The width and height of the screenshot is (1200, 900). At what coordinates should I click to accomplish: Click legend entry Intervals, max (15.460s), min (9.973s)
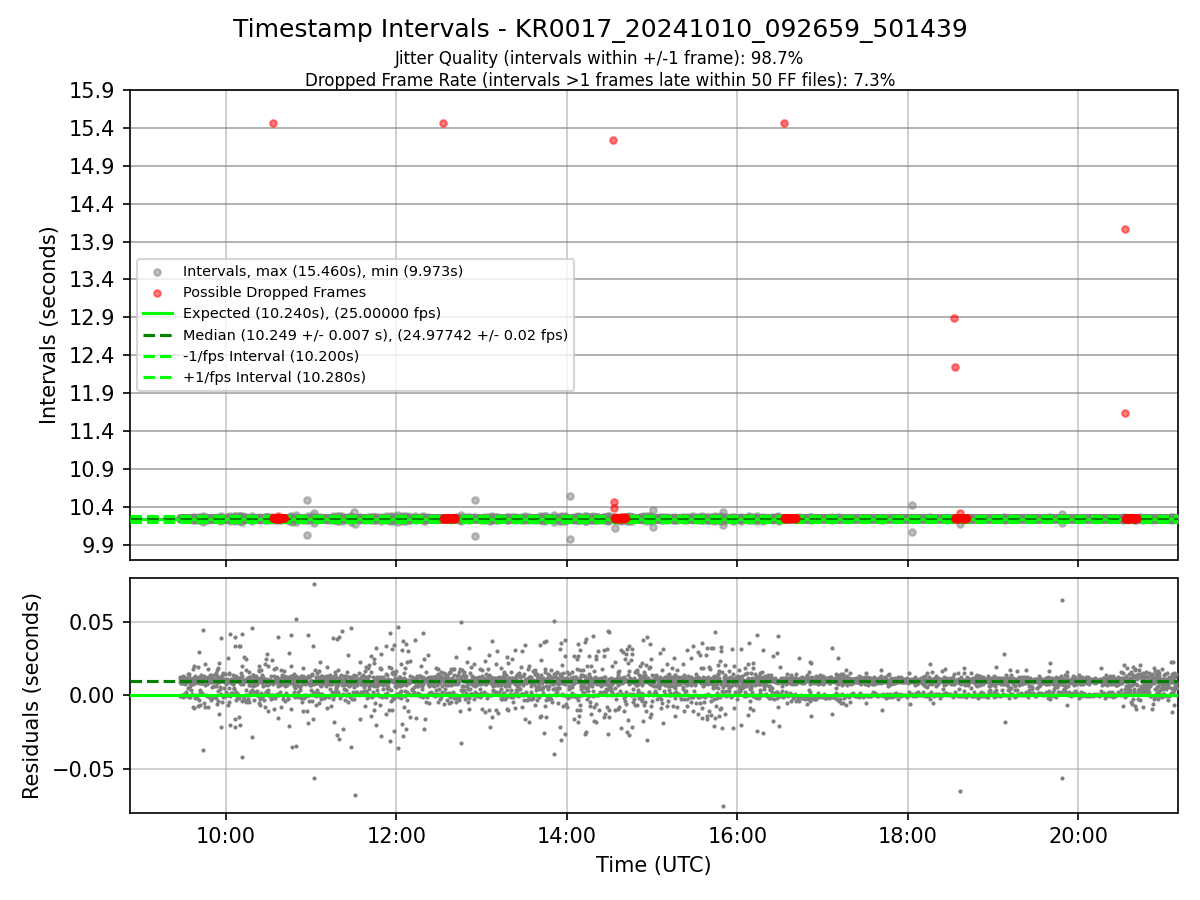(323, 271)
